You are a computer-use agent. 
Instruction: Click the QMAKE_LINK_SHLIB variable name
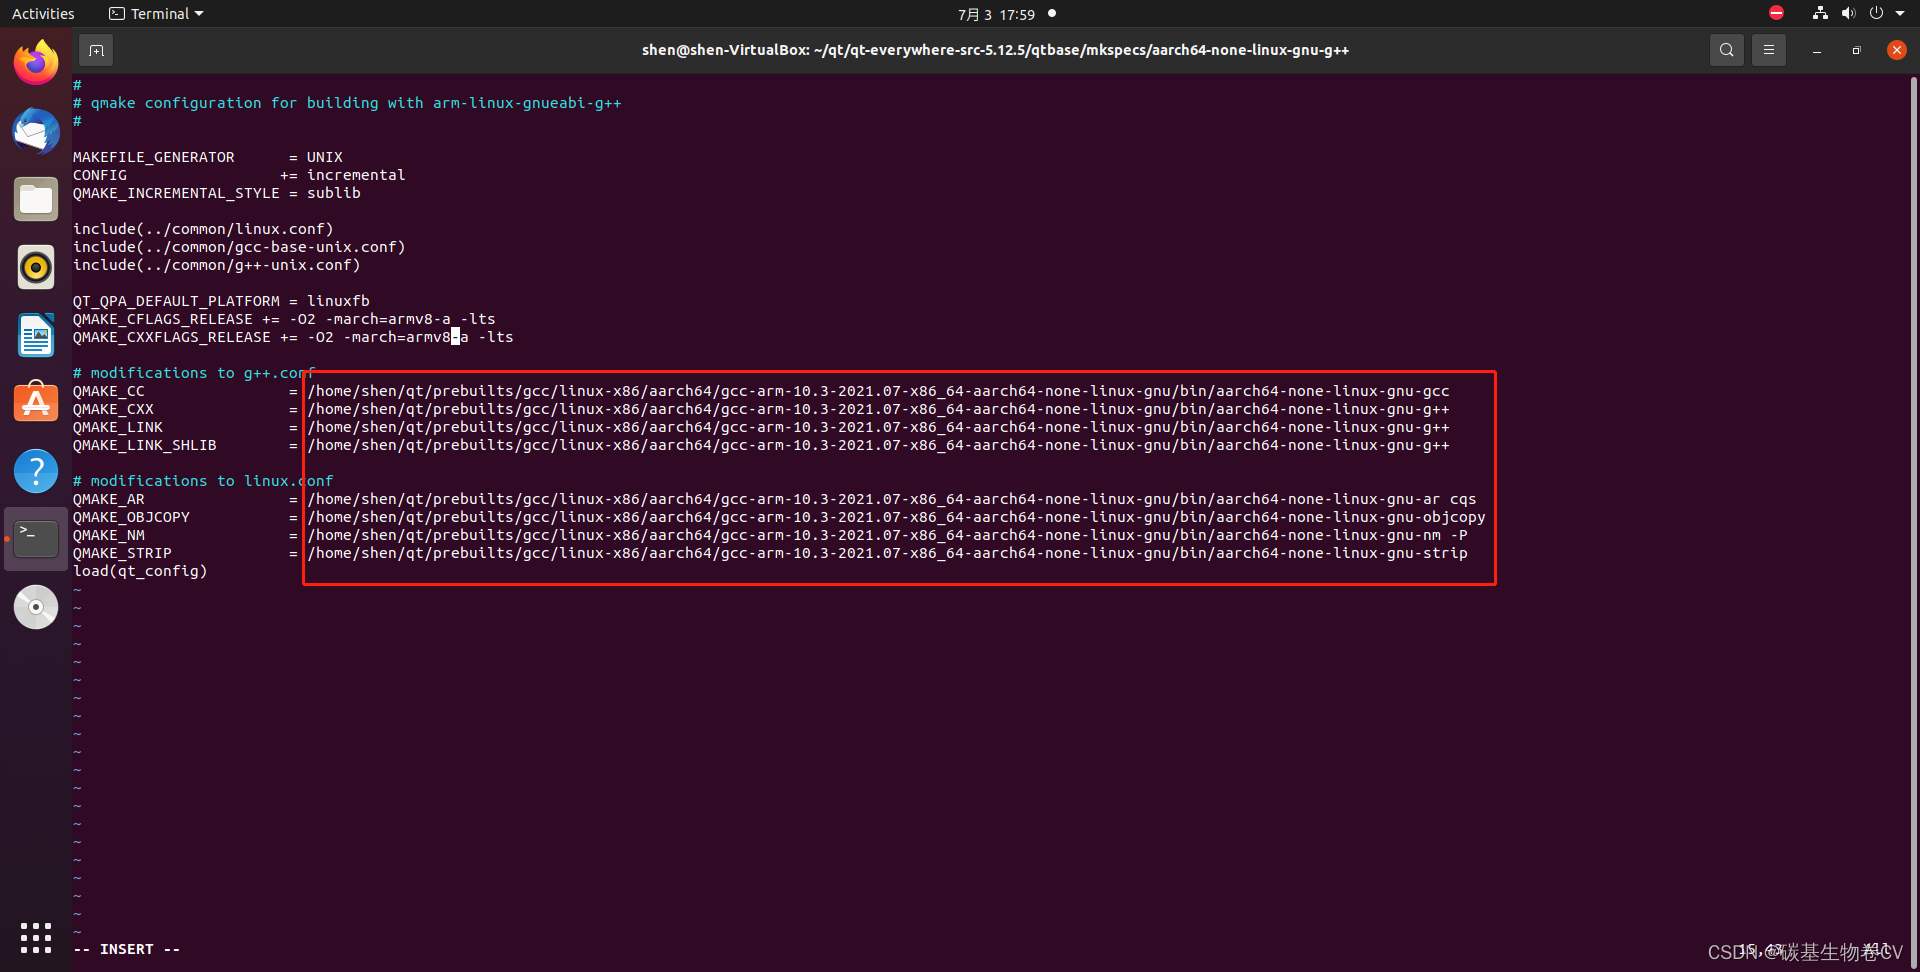[144, 445]
